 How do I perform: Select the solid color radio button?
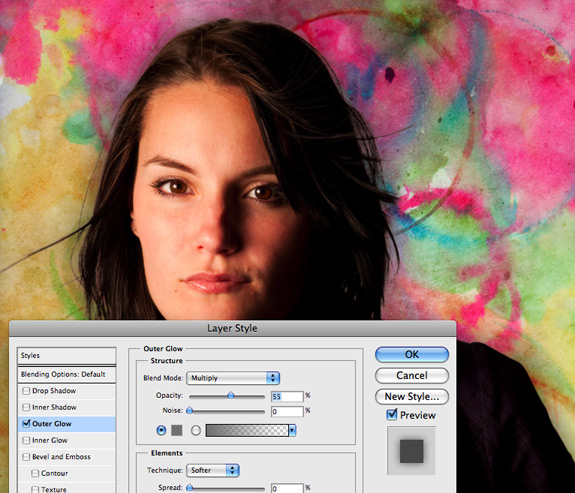[161, 430]
